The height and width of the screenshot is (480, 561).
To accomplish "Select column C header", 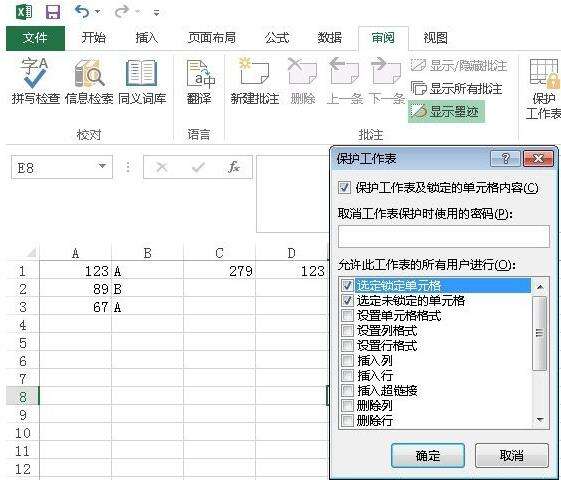I will click(x=219, y=253).
